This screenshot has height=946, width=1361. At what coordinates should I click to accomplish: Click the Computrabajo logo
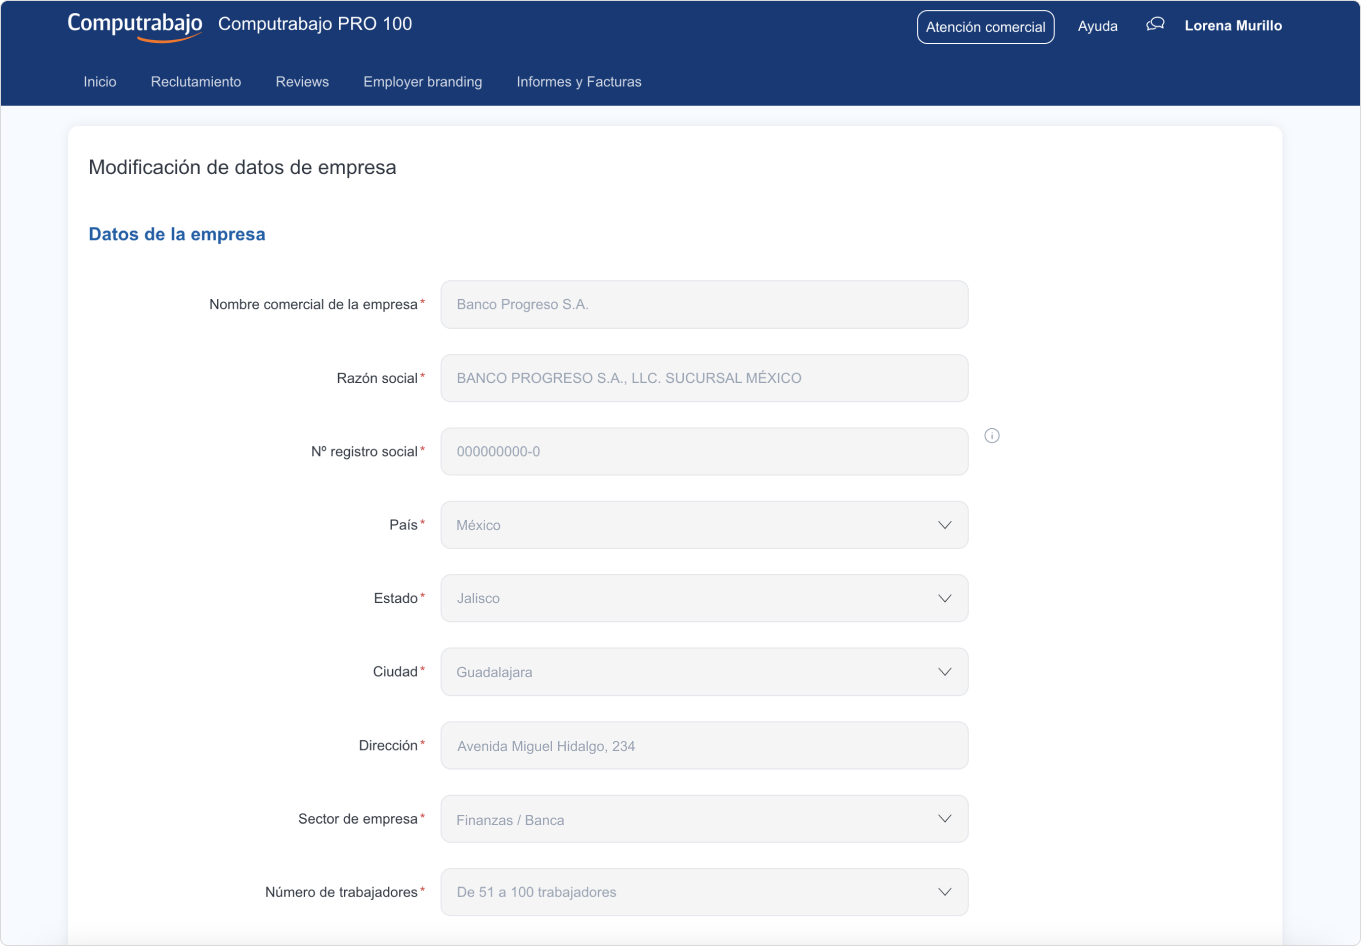point(135,25)
